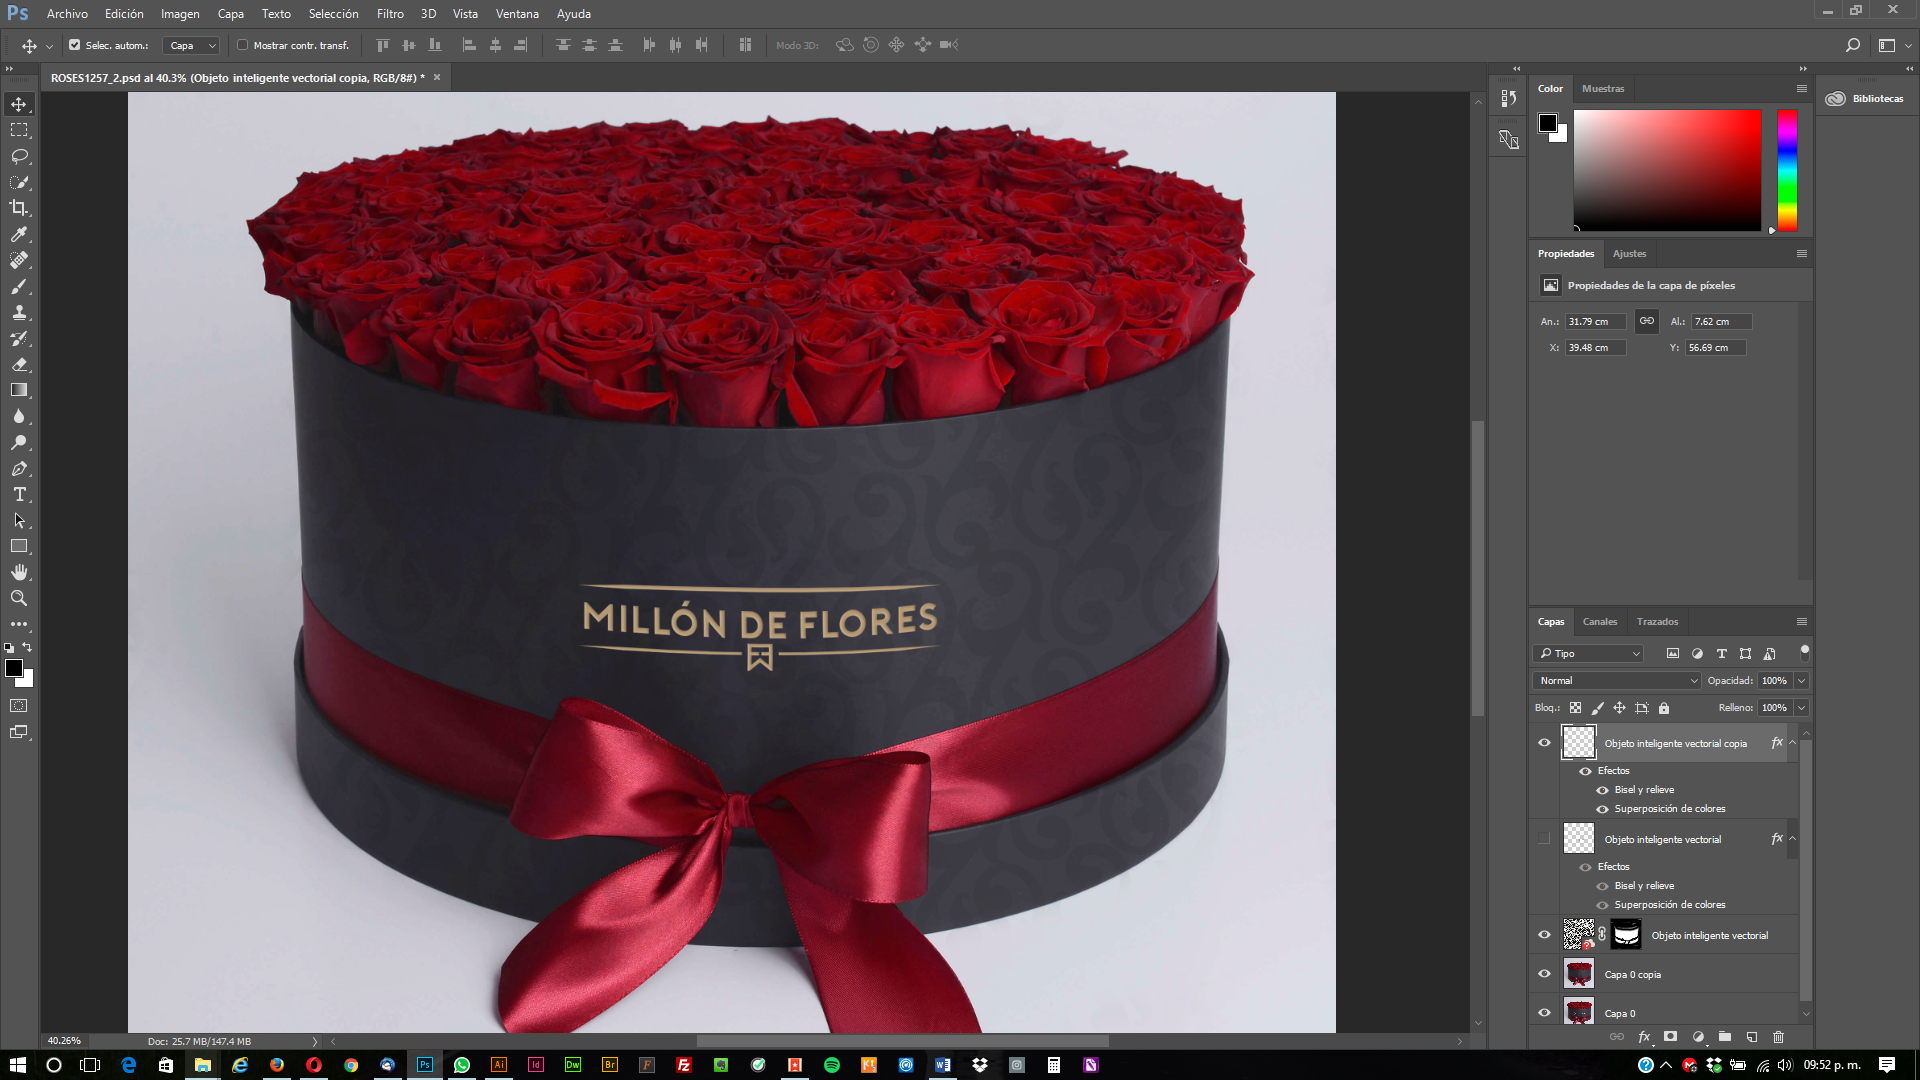Toggle the Selec. autom. checkbox
1920x1080 pixels.
pos(74,45)
